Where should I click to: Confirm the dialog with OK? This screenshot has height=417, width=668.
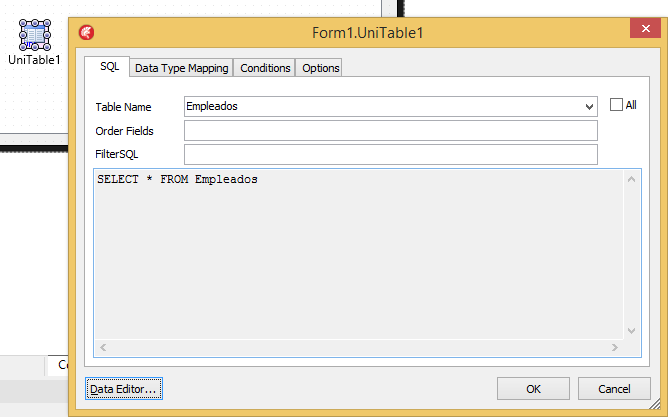point(533,388)
